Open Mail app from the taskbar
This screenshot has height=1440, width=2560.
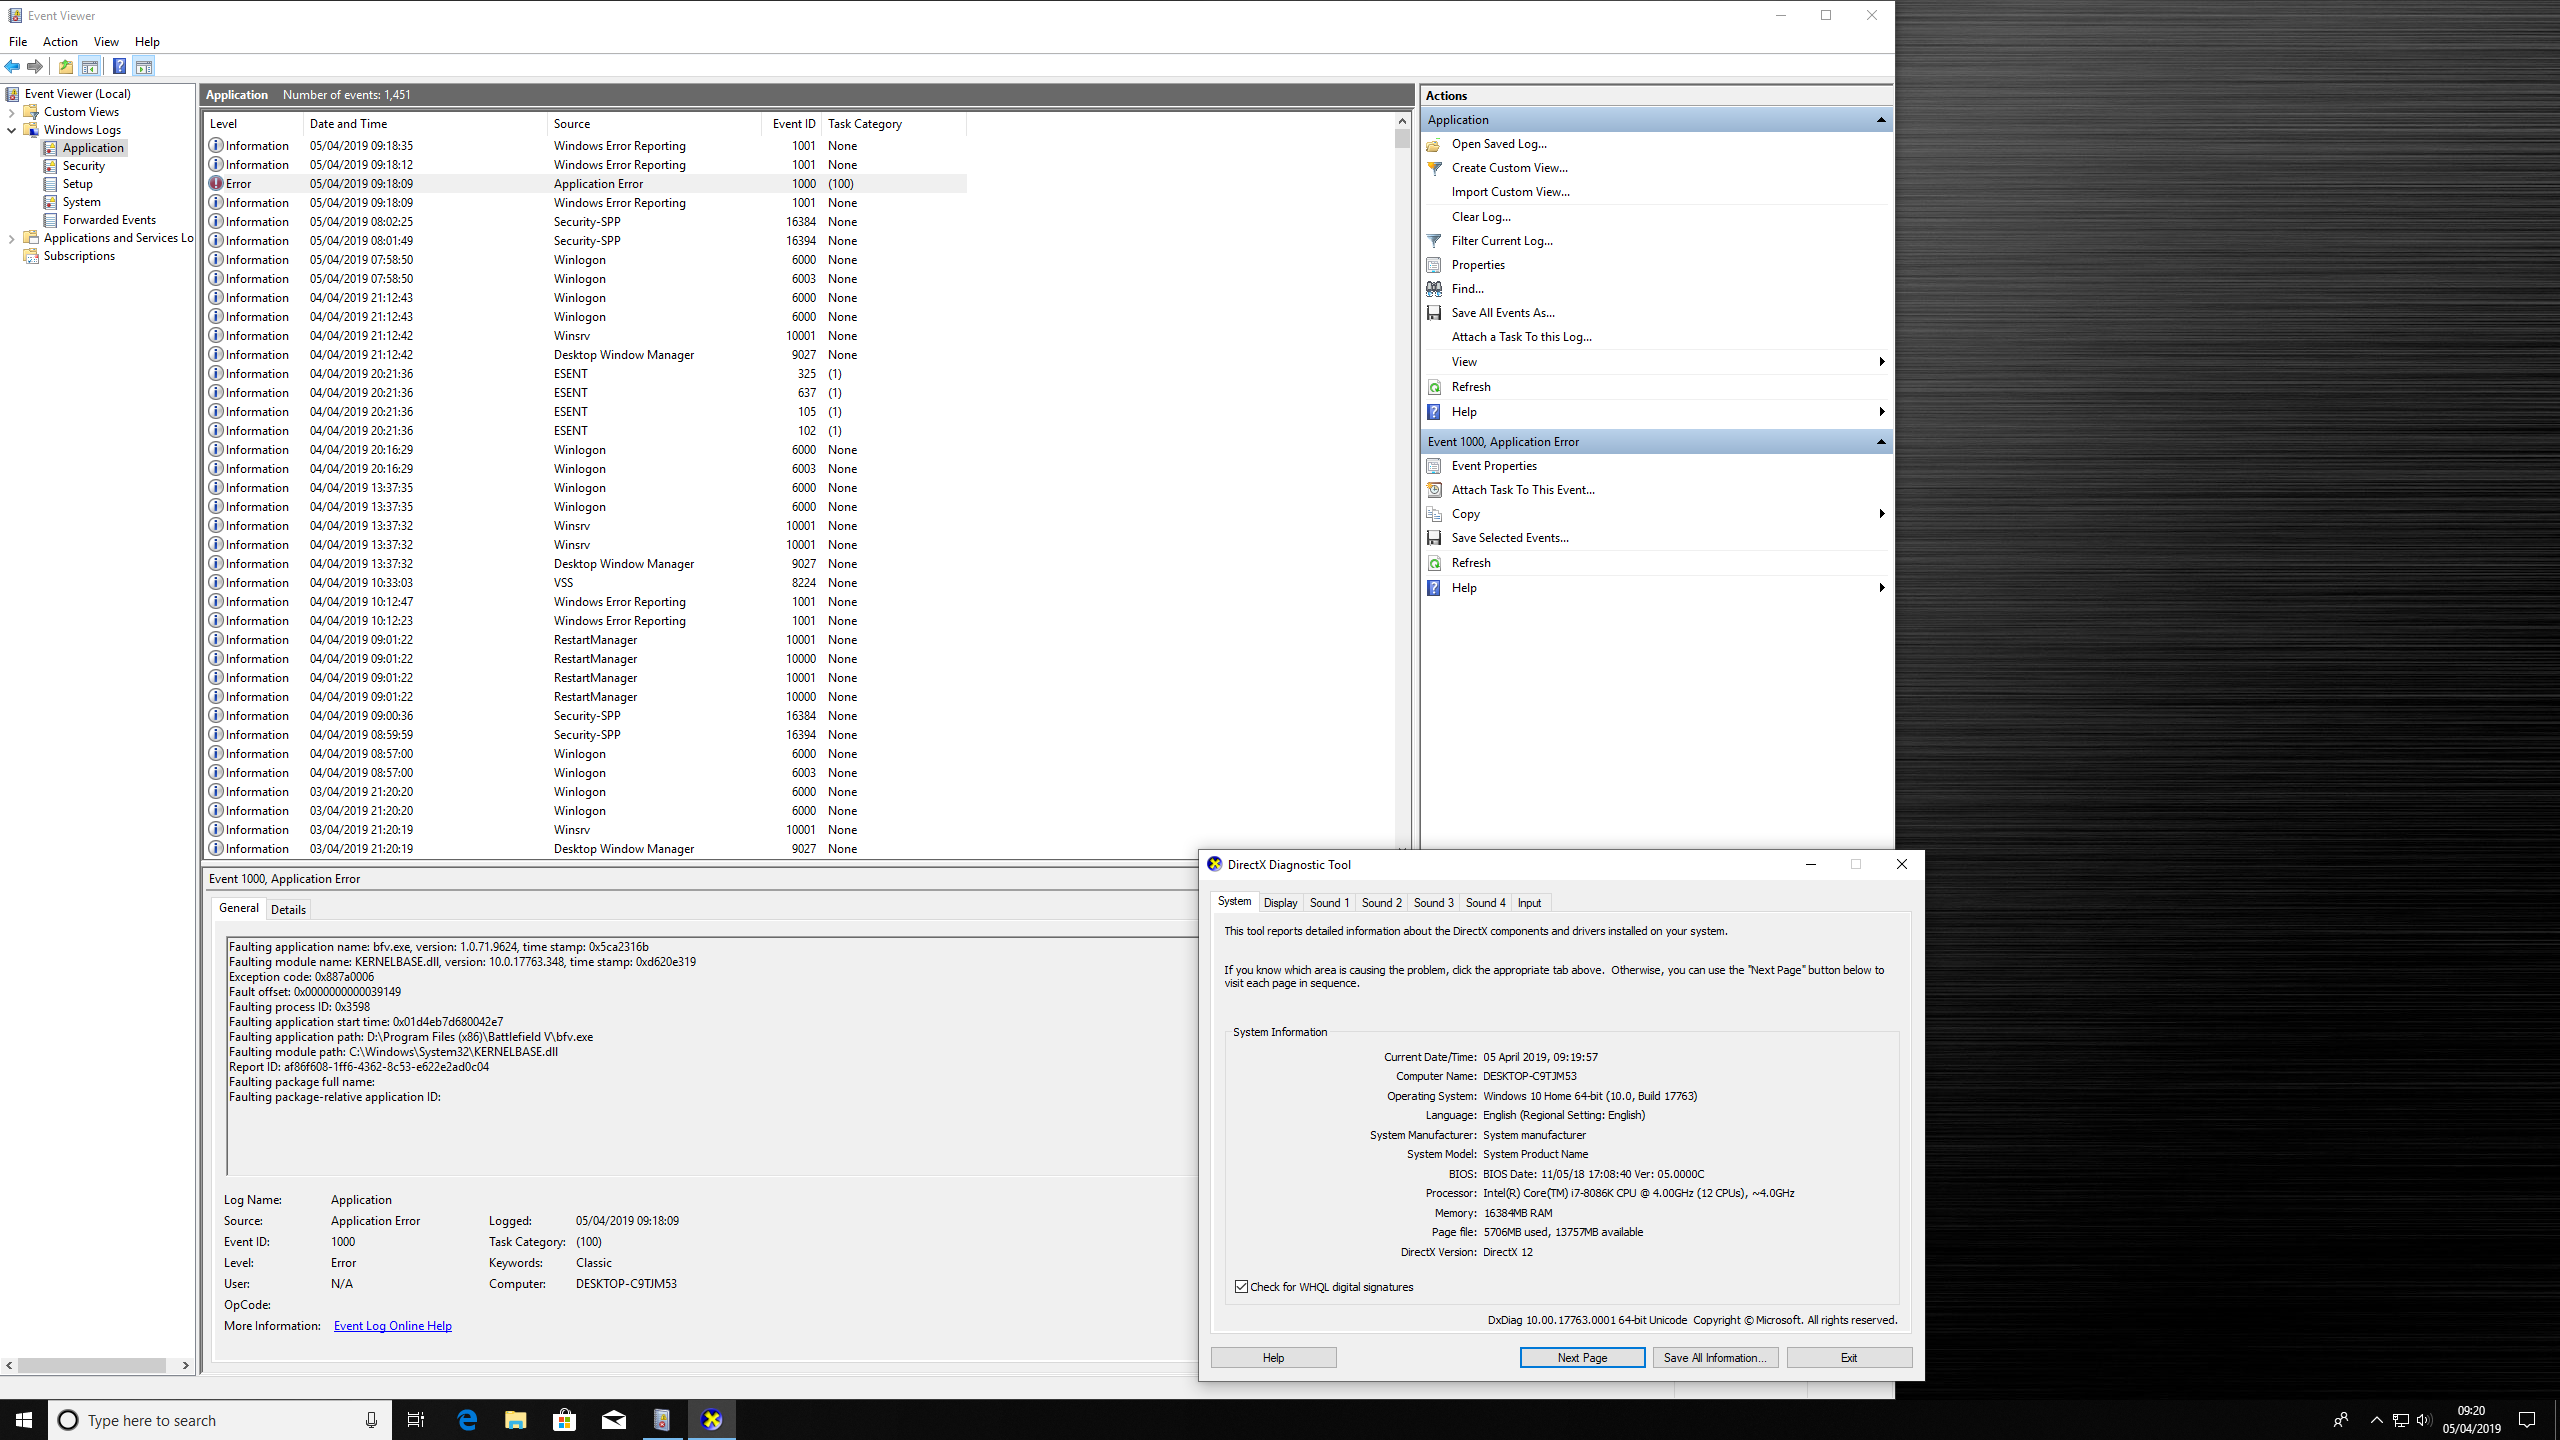pos(613,1420)
